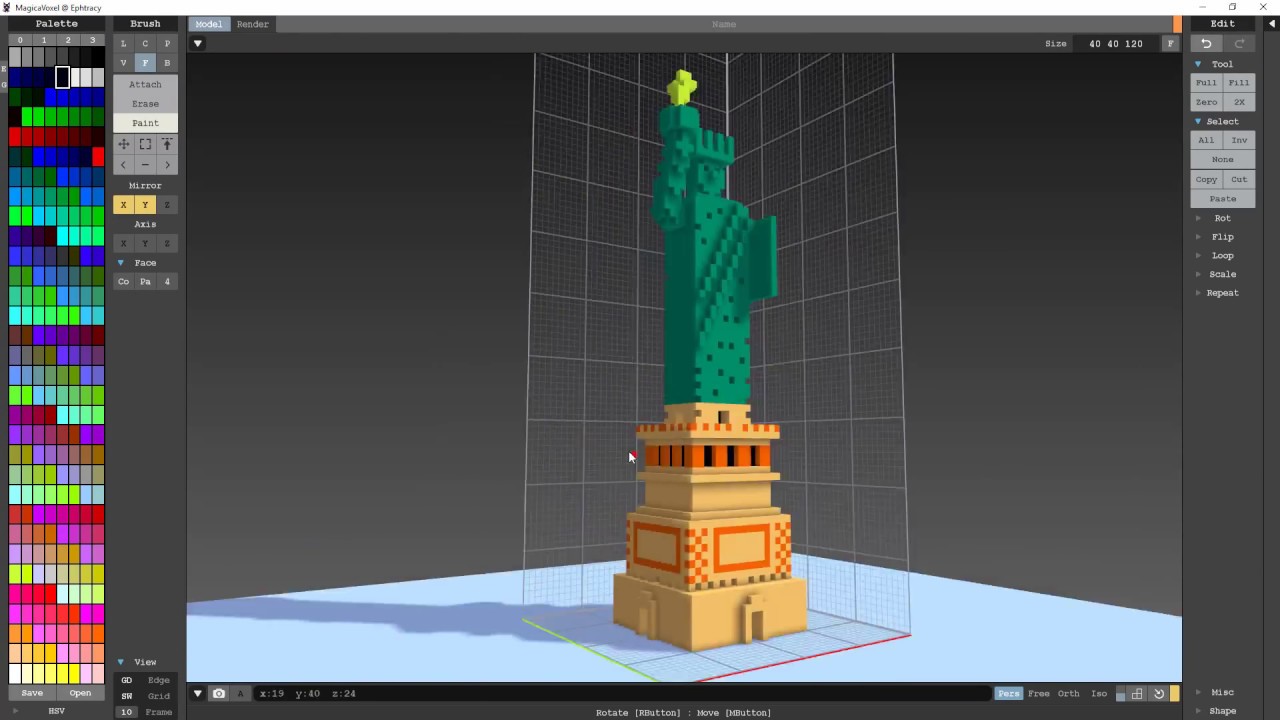Select the L line brush mode
The width and height of the screenshot is (1280, 720).
[x=123, y=43]
